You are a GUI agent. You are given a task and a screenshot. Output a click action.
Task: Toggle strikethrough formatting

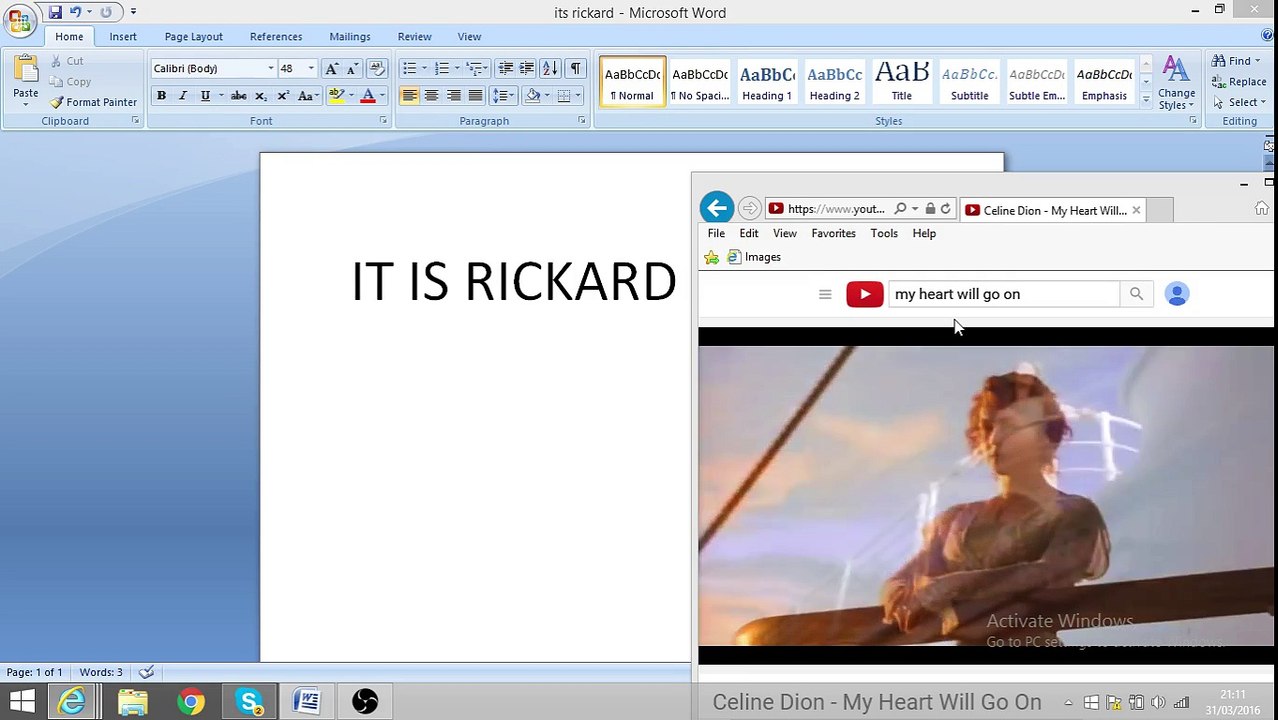238,96
